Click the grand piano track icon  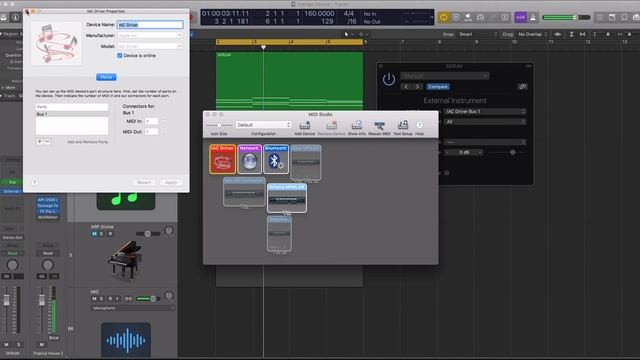click(x=125, y=262)
